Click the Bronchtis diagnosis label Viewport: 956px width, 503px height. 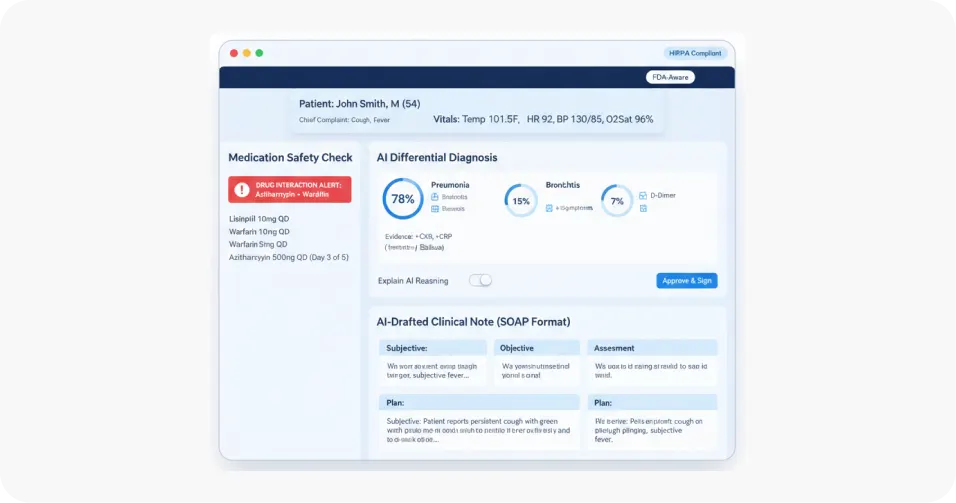click(x=563, y=185)
